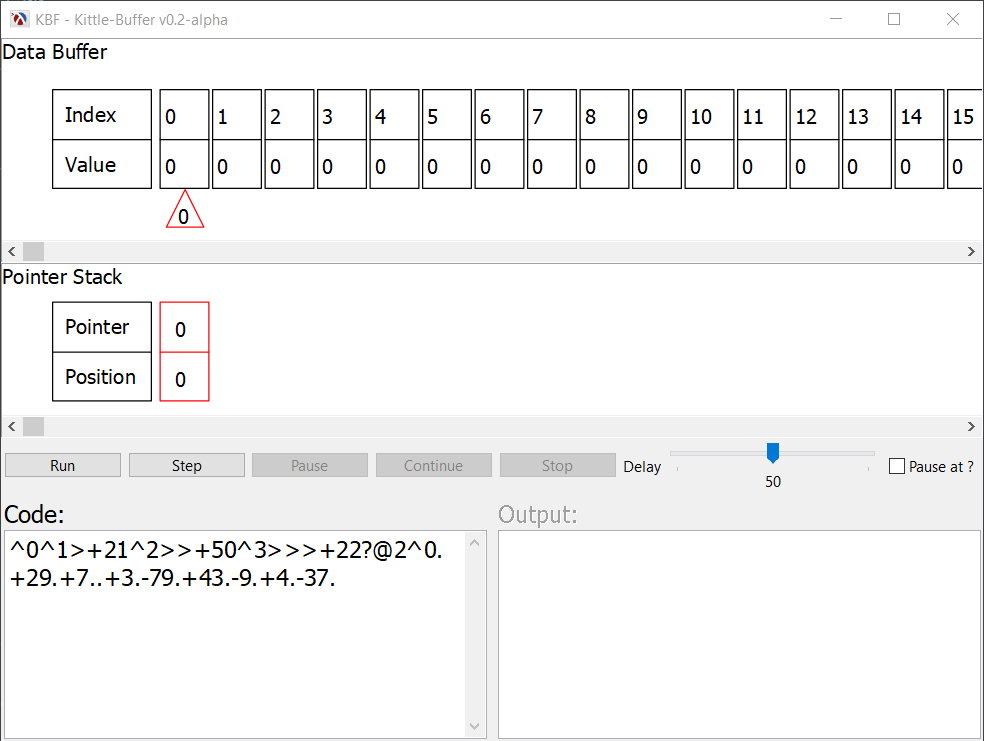Click the data buffer index 10 cell
This screenshot has height=741, width=984.
710,115
